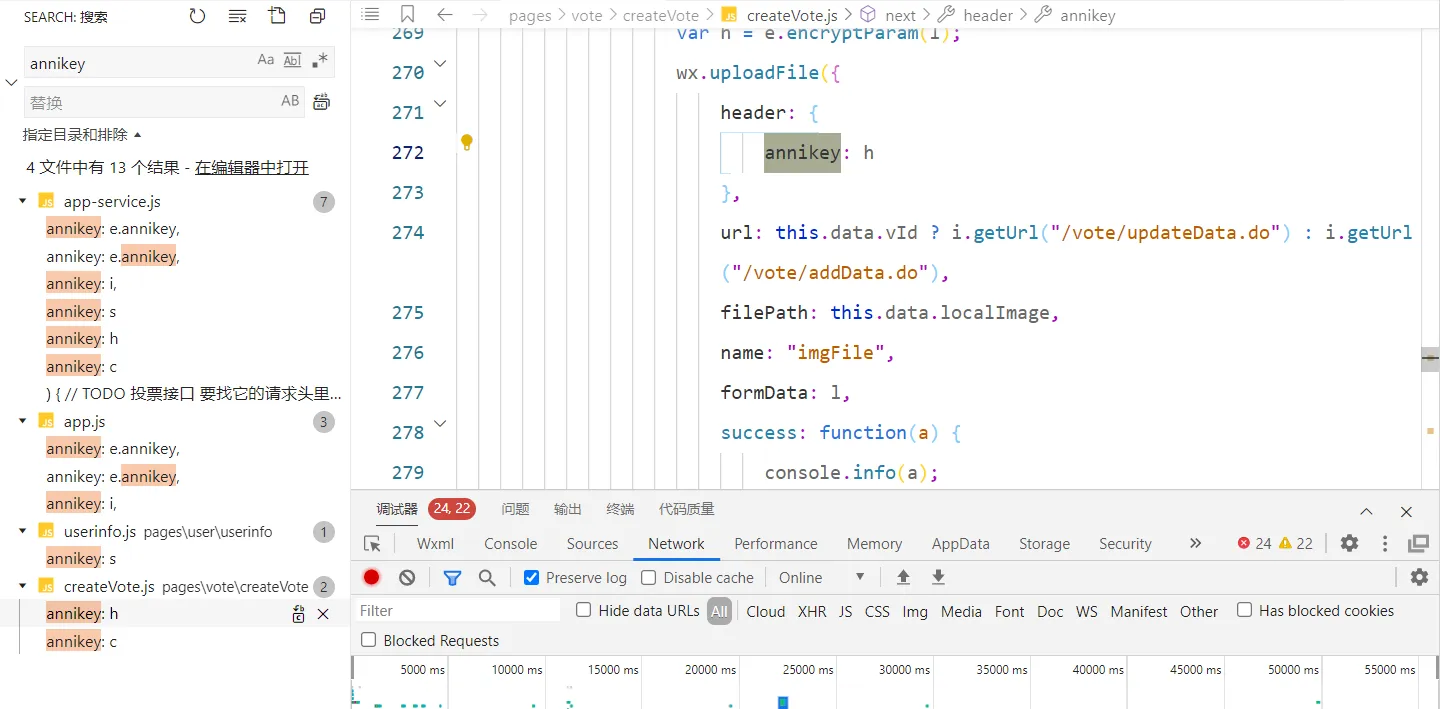This screenshot has height=709, width=1440.
Task: Clear the network log
Action: click(x=407, y=577)
